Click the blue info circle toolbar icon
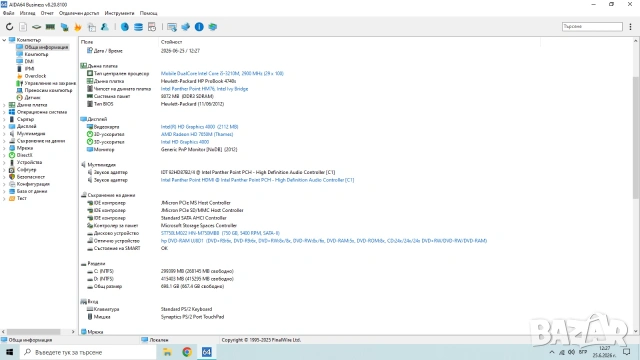 (x=199, y=27)
